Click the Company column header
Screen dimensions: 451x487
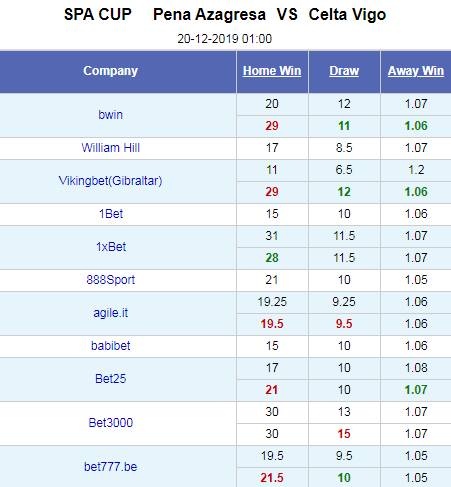pos(110,71)
